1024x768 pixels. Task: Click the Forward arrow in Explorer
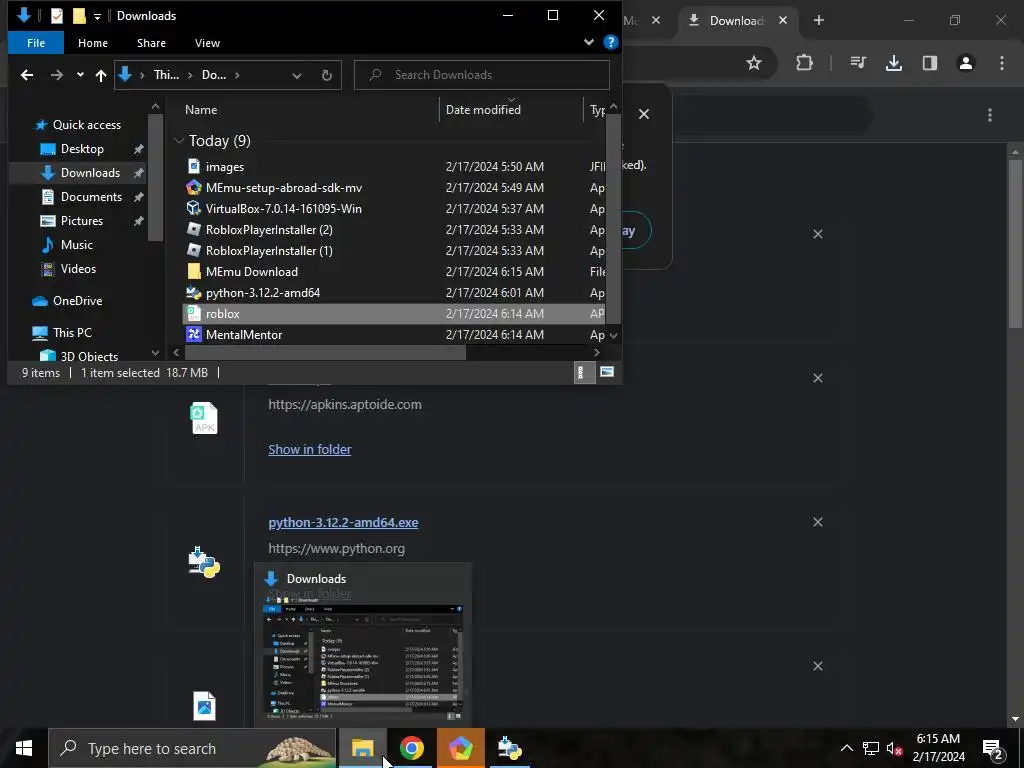(57, 75)
